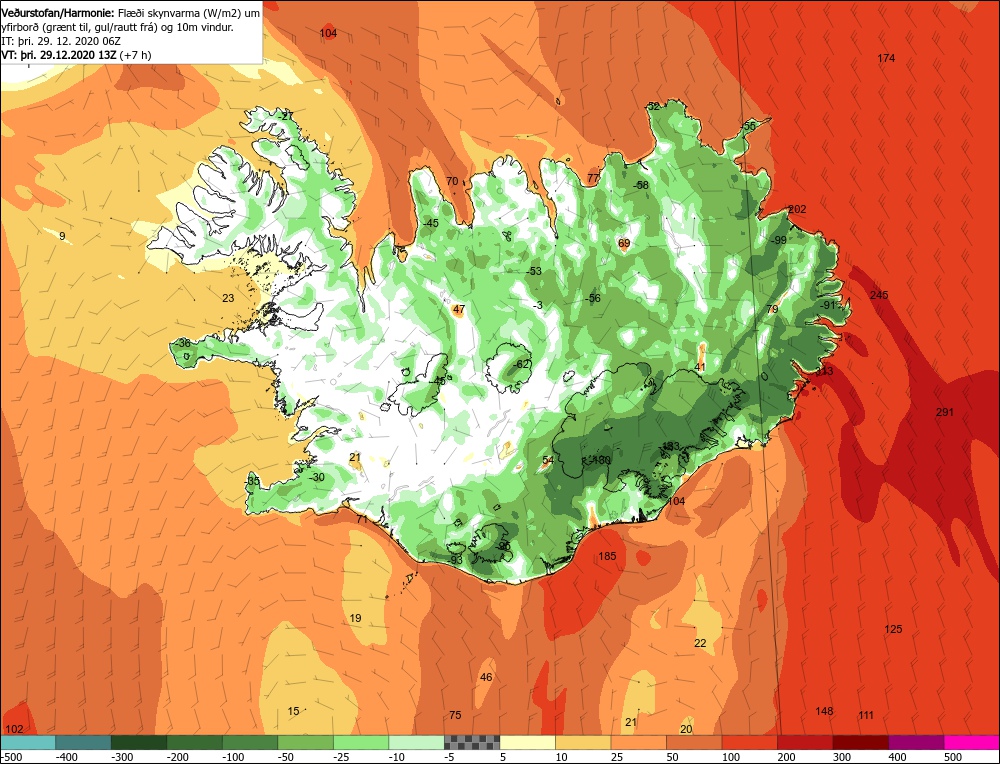Select the value -99 in East Iceland
This screenshot has height=764, width=1000.
click(778, 240)
